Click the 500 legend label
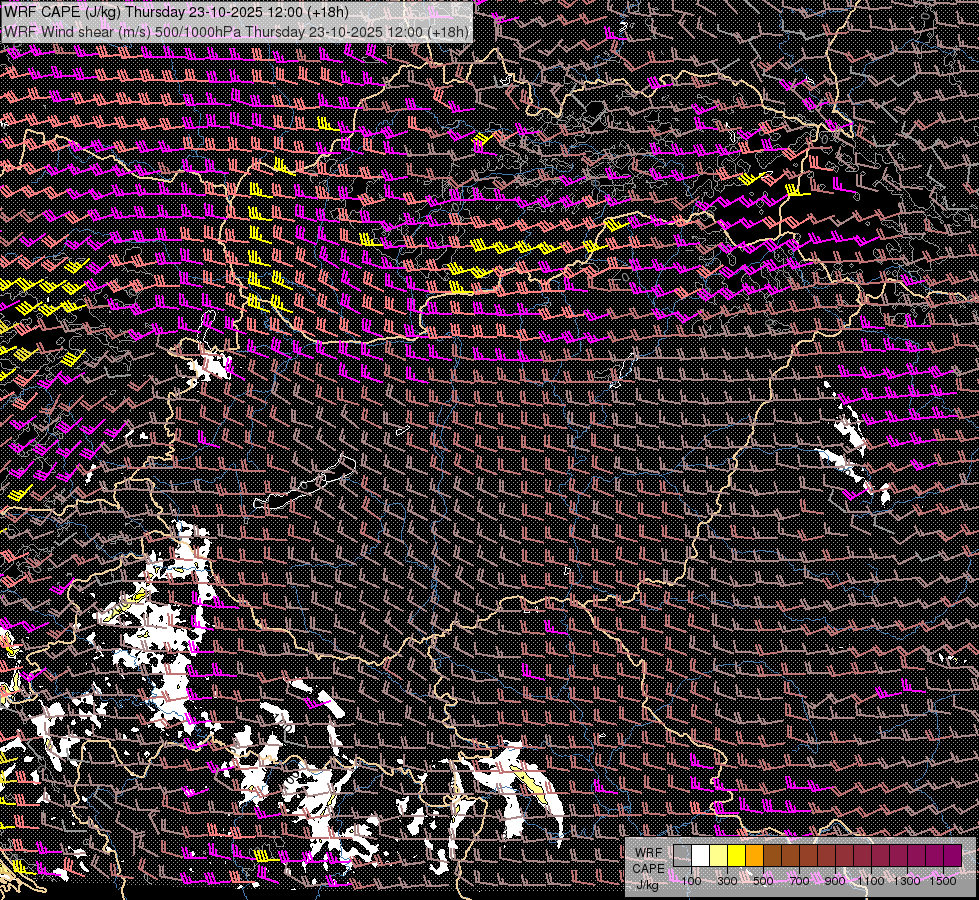Viewport: 979px width, 900px height. coord(763,881)
